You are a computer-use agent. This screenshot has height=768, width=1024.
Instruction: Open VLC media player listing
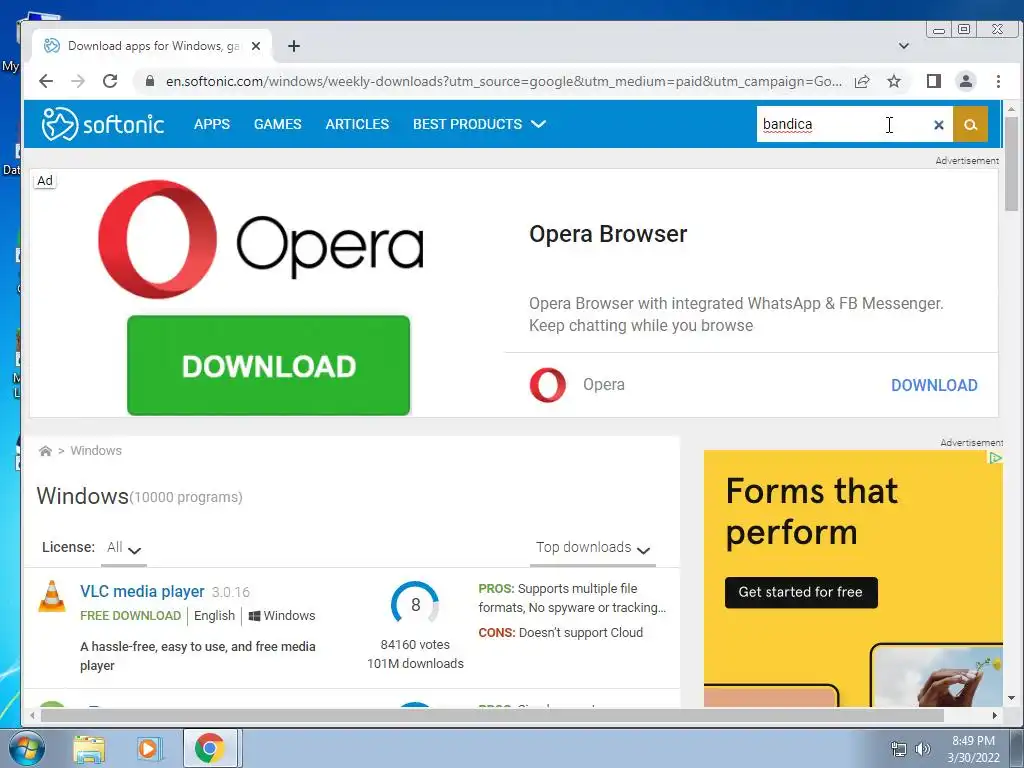pyautogui.click(x=142, y=592)
